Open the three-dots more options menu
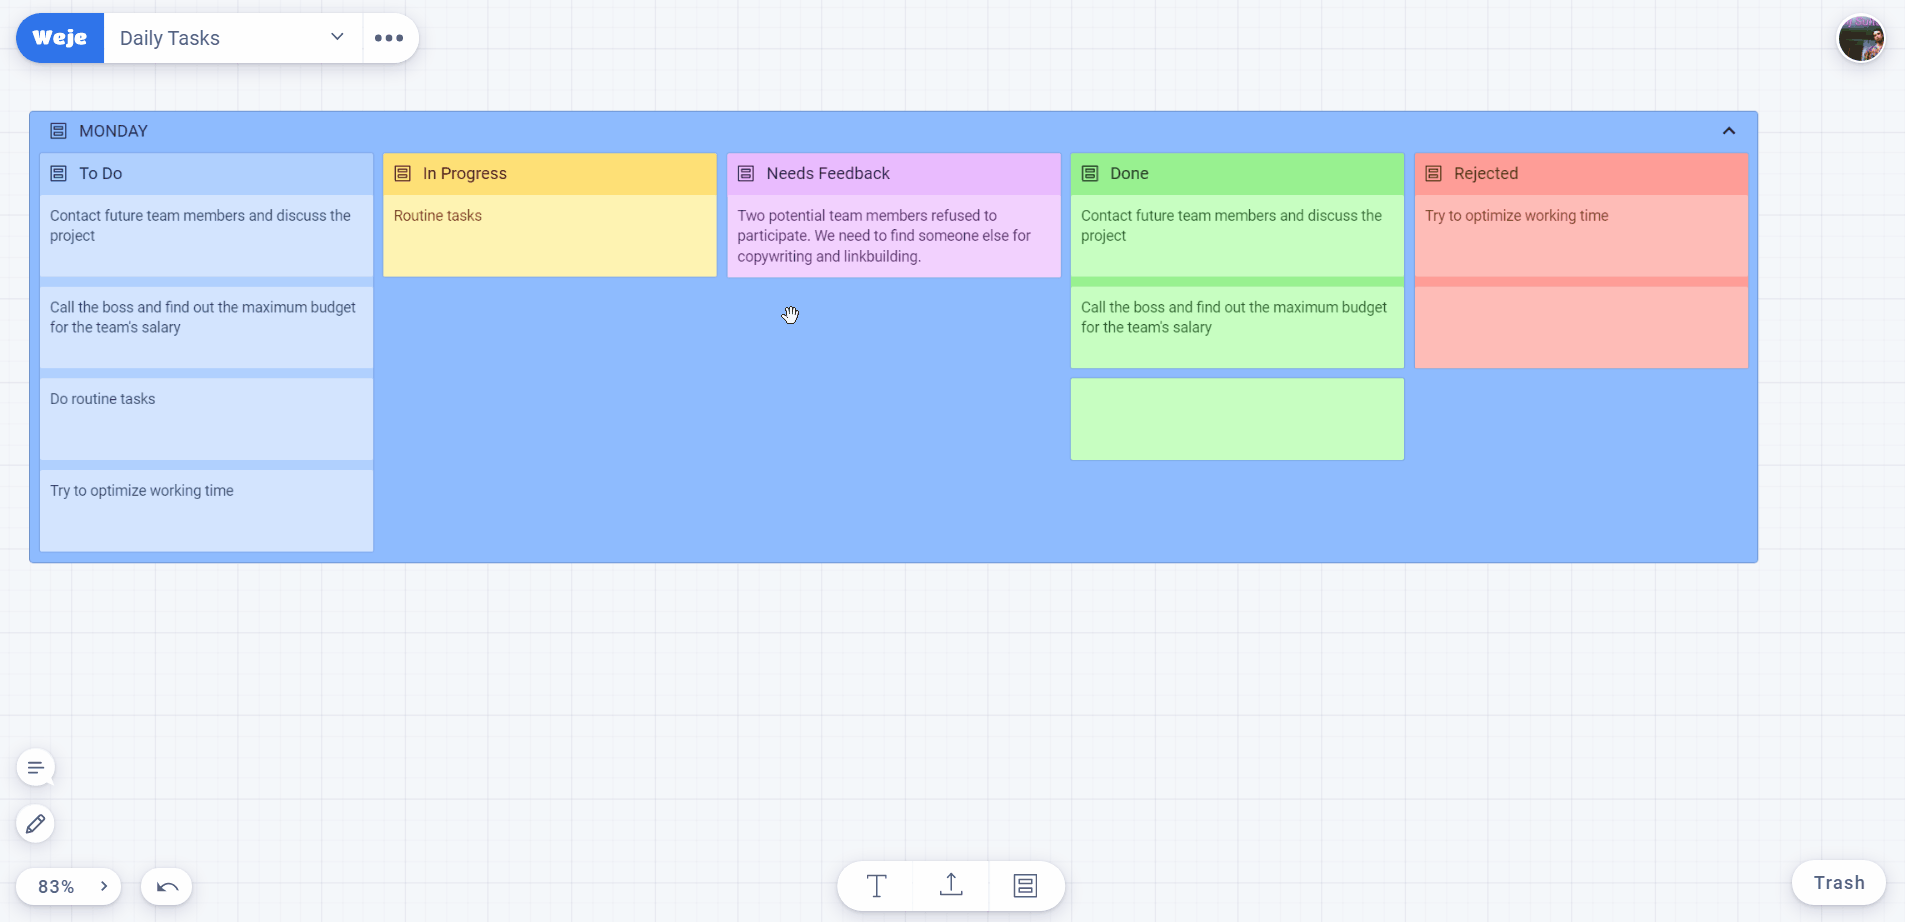This screenshot has width=1905, height=922. coord(389,38)
